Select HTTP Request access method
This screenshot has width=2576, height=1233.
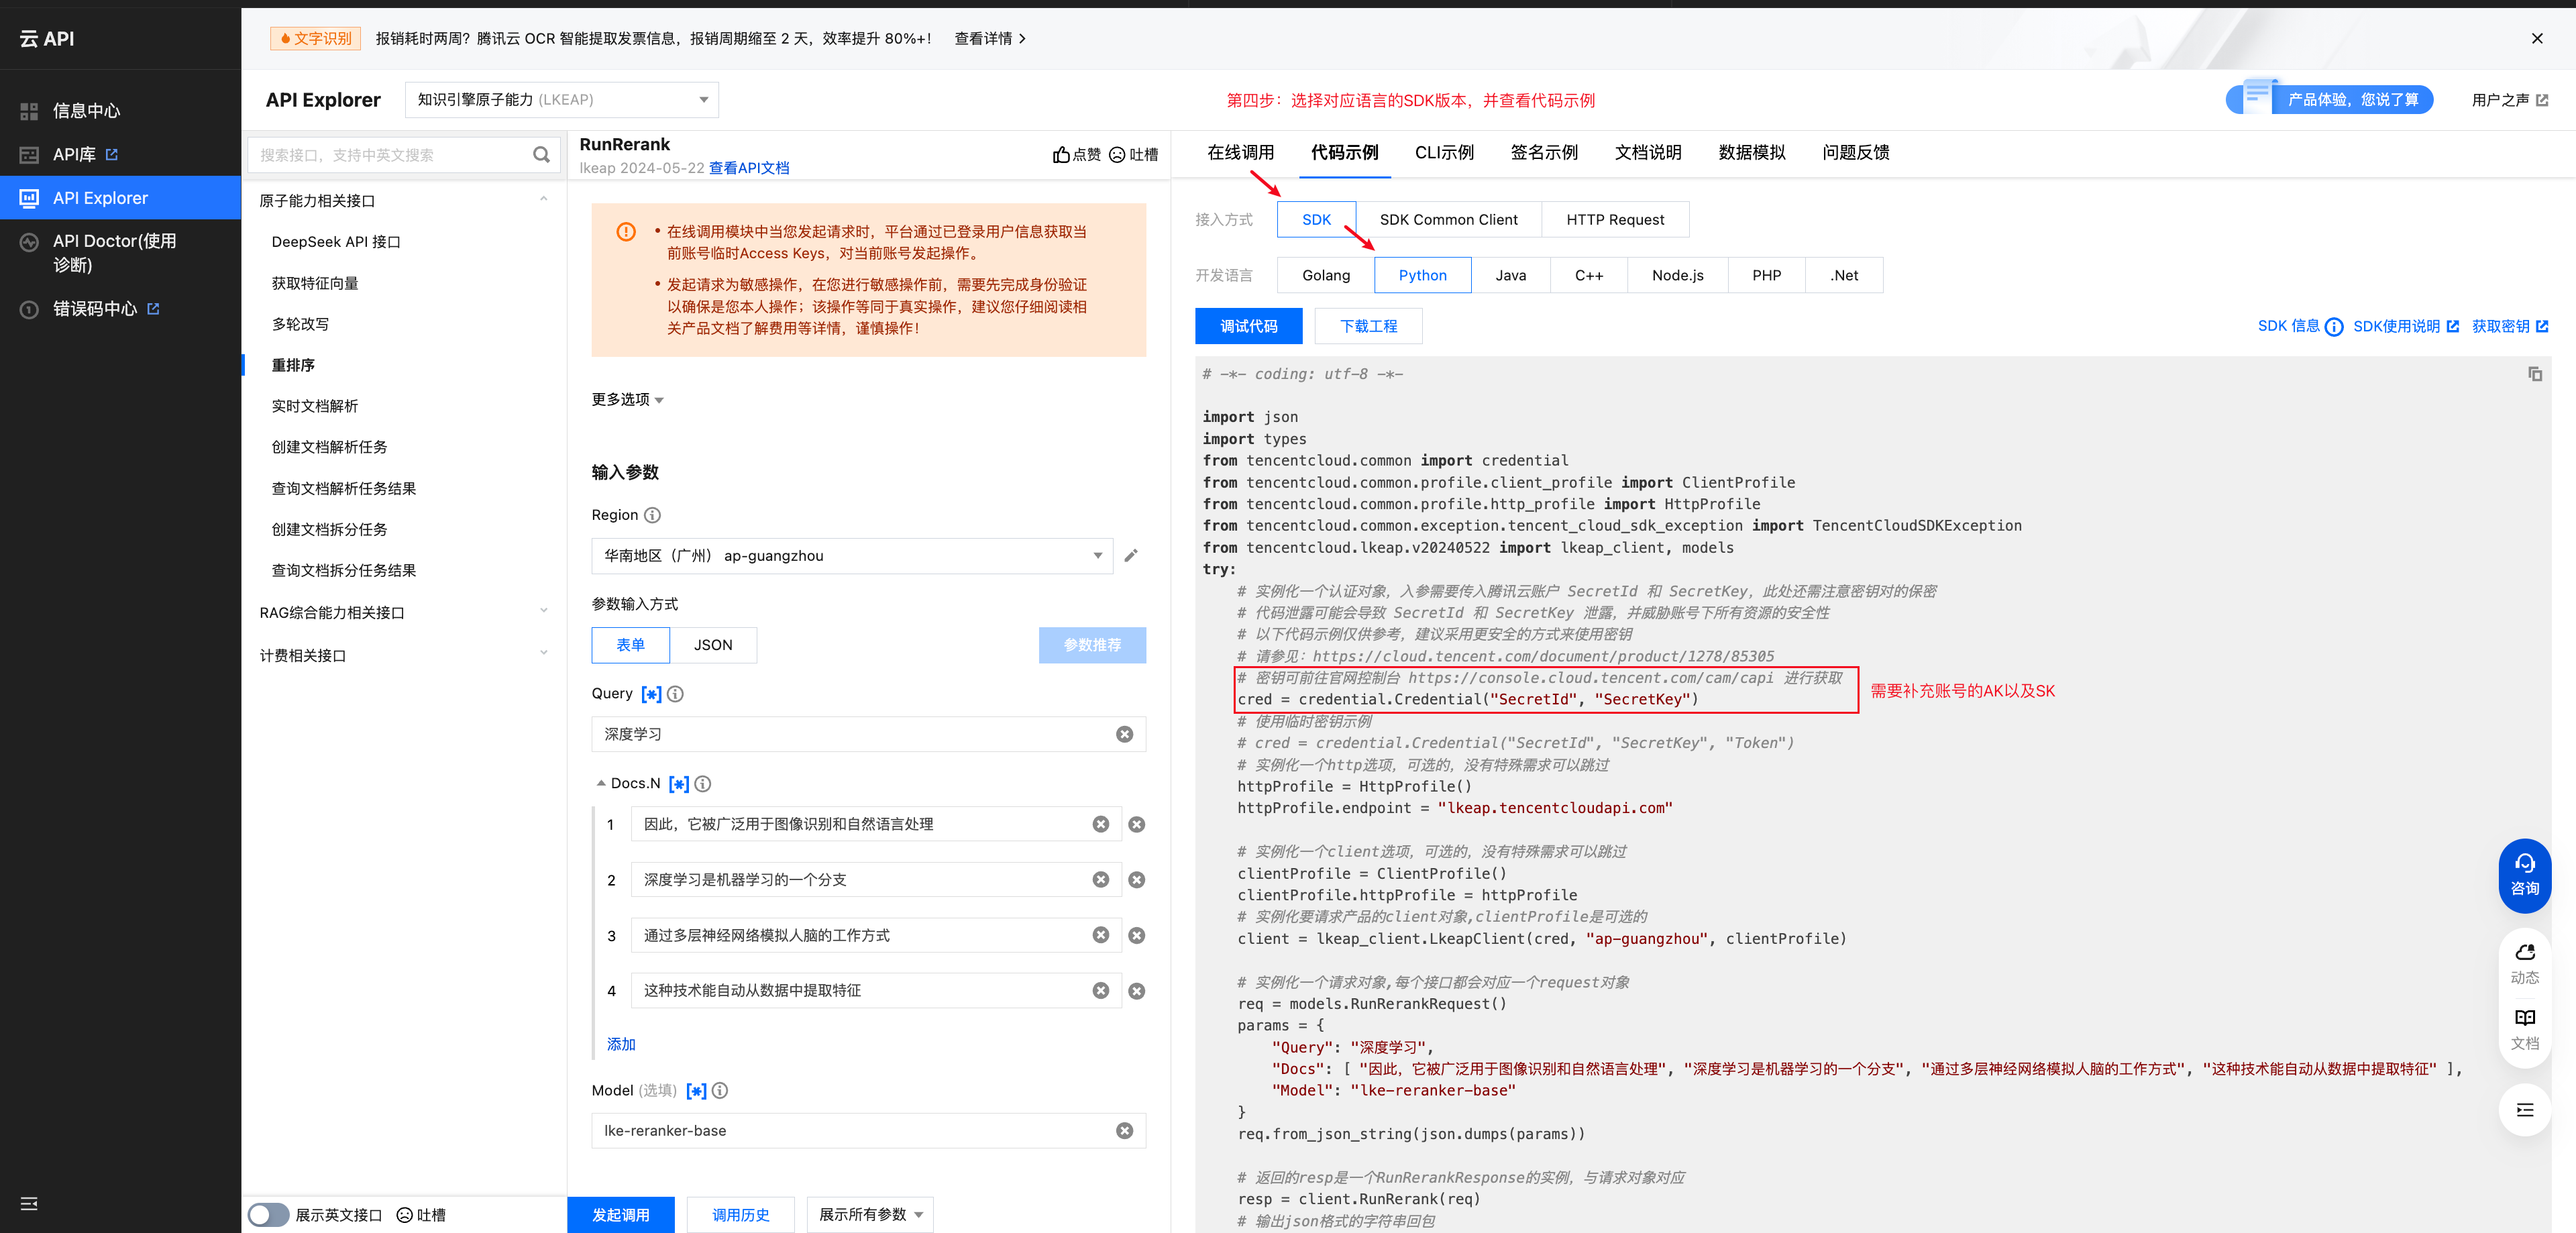pos(1615,220)
